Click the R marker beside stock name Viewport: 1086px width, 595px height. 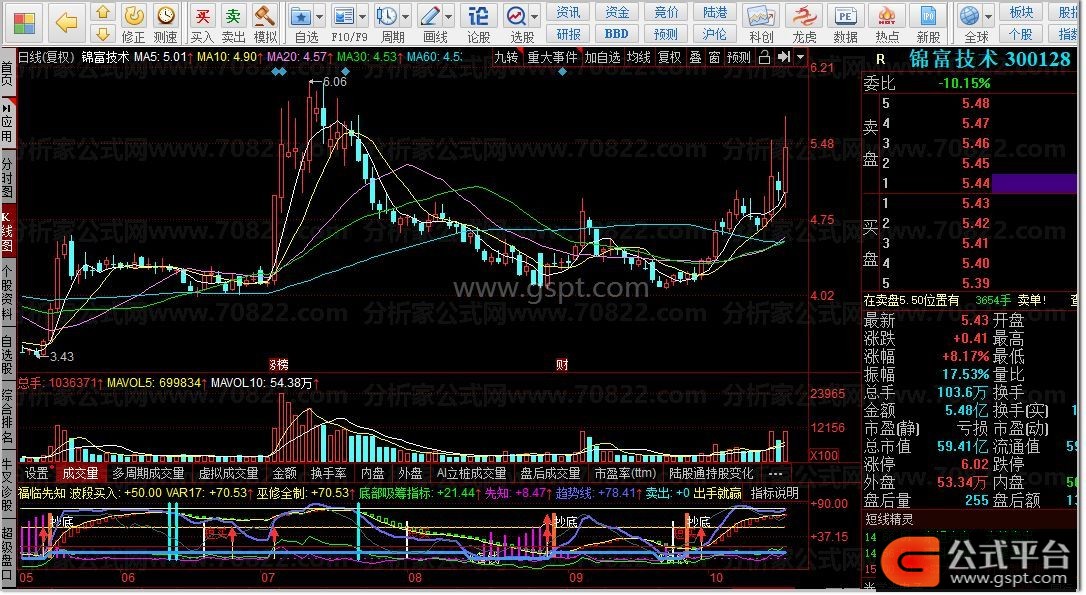tap(880, 60)
